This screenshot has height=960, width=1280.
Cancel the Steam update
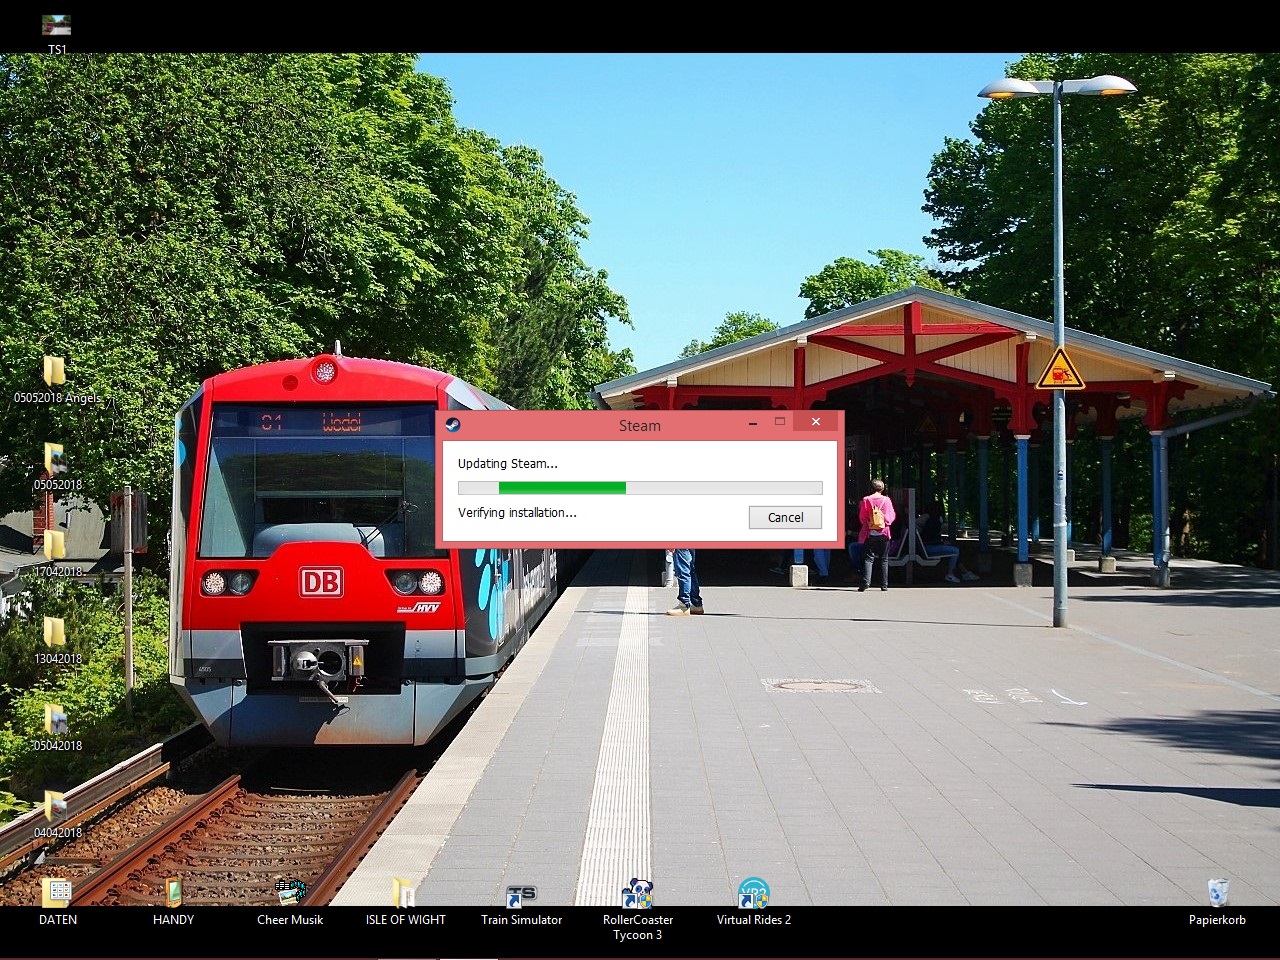[x=785, y=517]
